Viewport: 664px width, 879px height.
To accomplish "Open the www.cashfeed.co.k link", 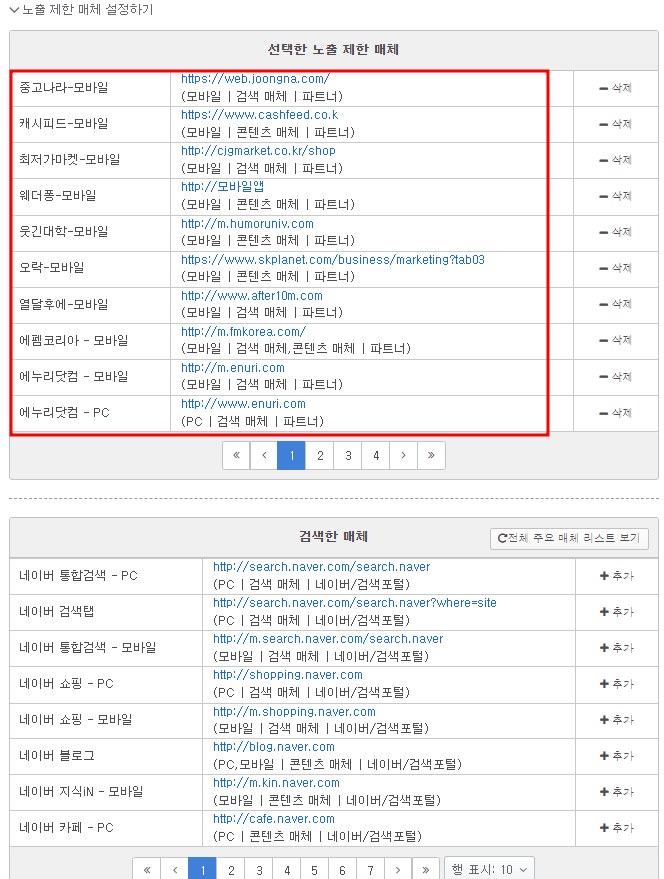I will [260, 115].
